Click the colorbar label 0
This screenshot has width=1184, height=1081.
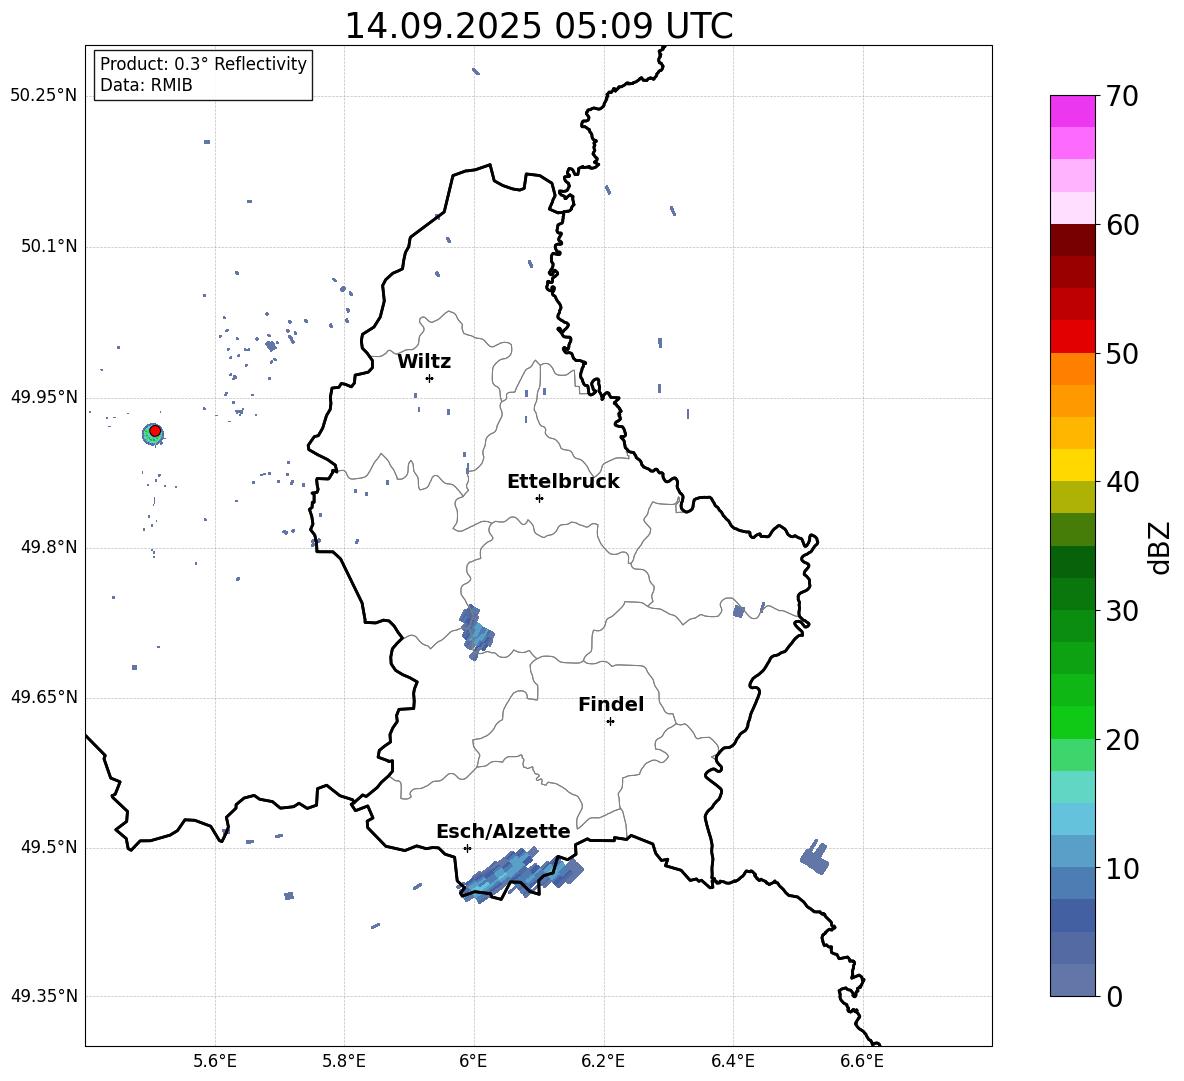click(x=1114, y=996)
